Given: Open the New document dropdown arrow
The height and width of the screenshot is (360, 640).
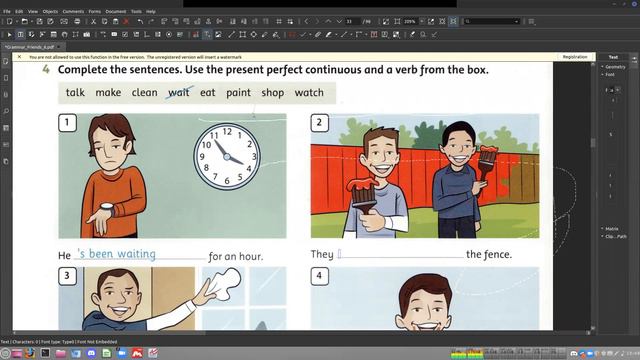Looking at the screenshot, I should [x=17, y=21].
